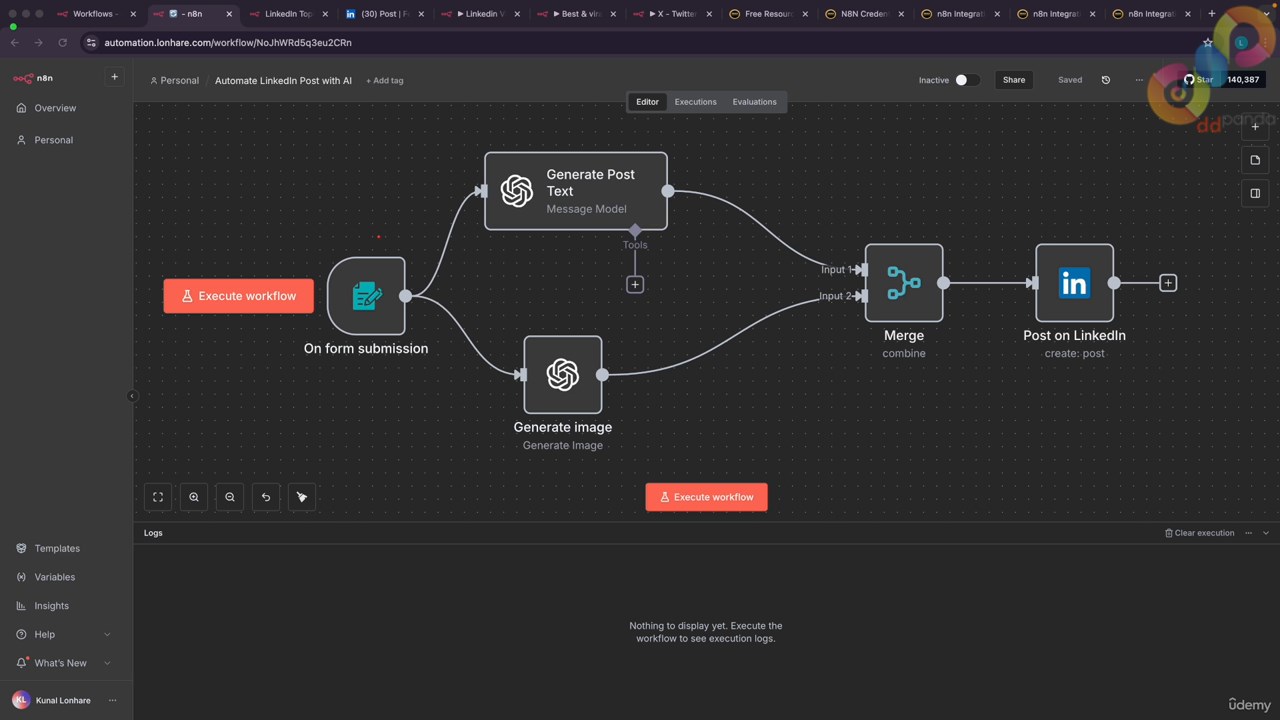Add a node after Post on LinkedIn
The height and width of the screenshot is (720, 1280).
[x=1168, y=283]
